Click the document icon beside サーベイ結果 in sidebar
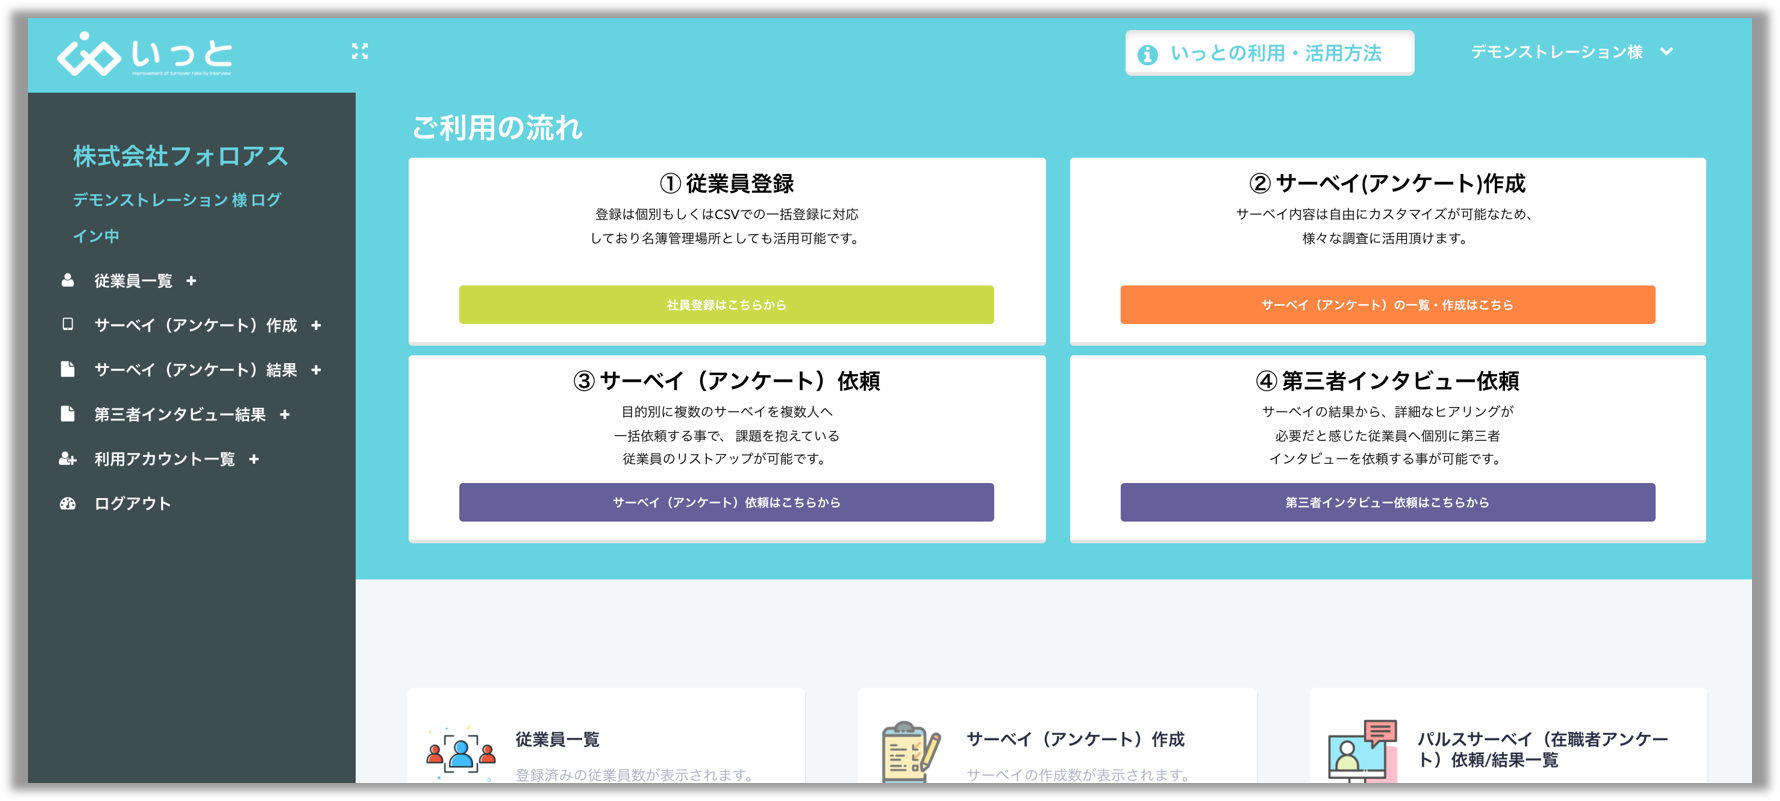The image size is (1780, 801). click(67, 370)
